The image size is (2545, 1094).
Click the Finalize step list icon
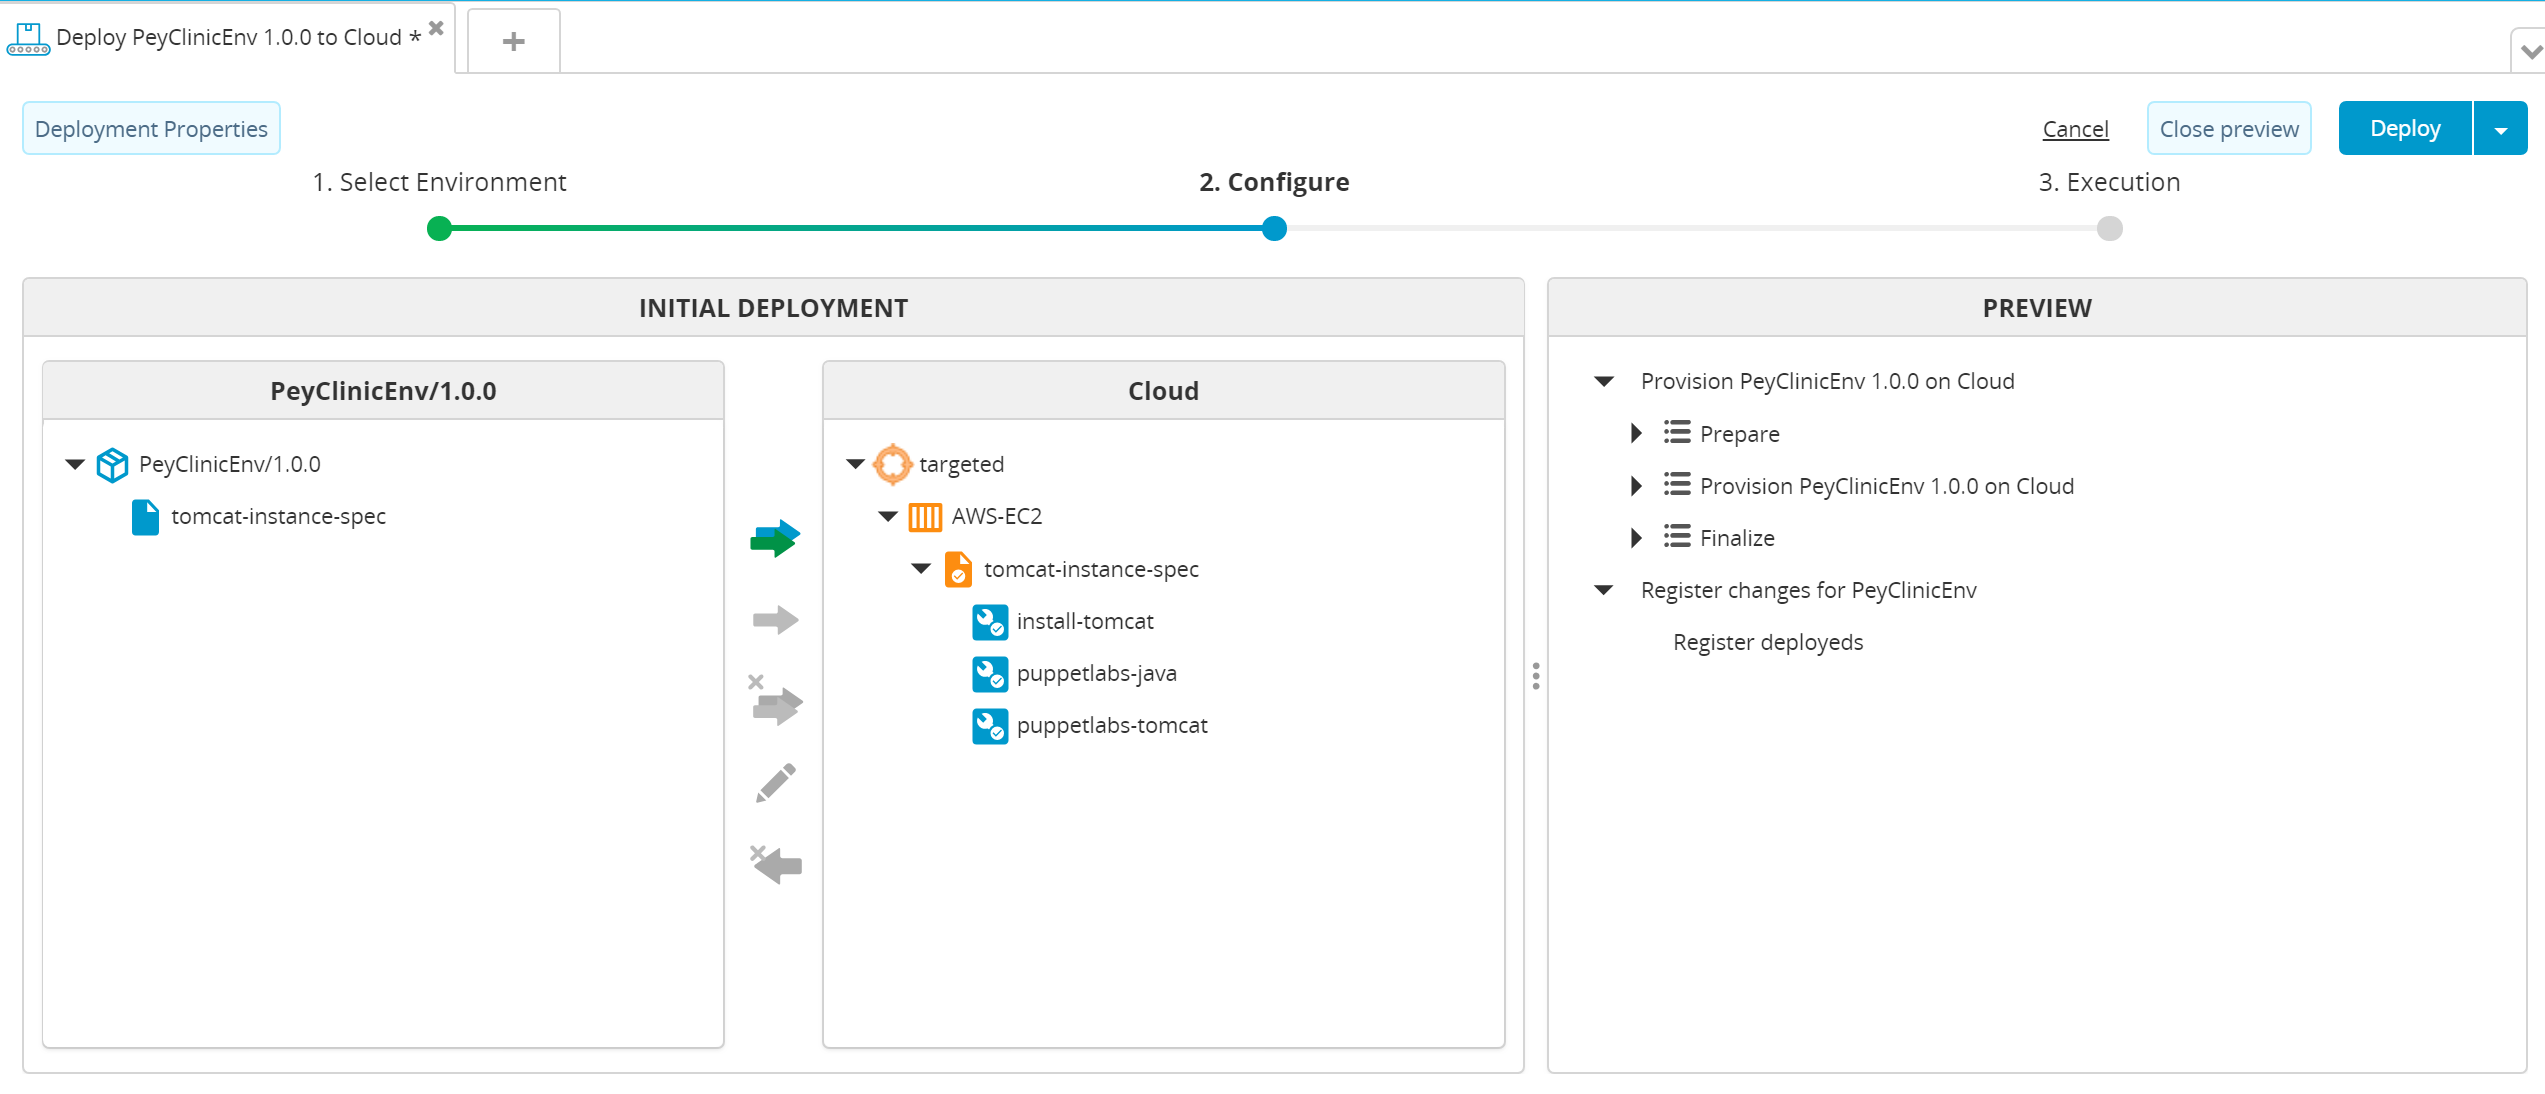1677,536
